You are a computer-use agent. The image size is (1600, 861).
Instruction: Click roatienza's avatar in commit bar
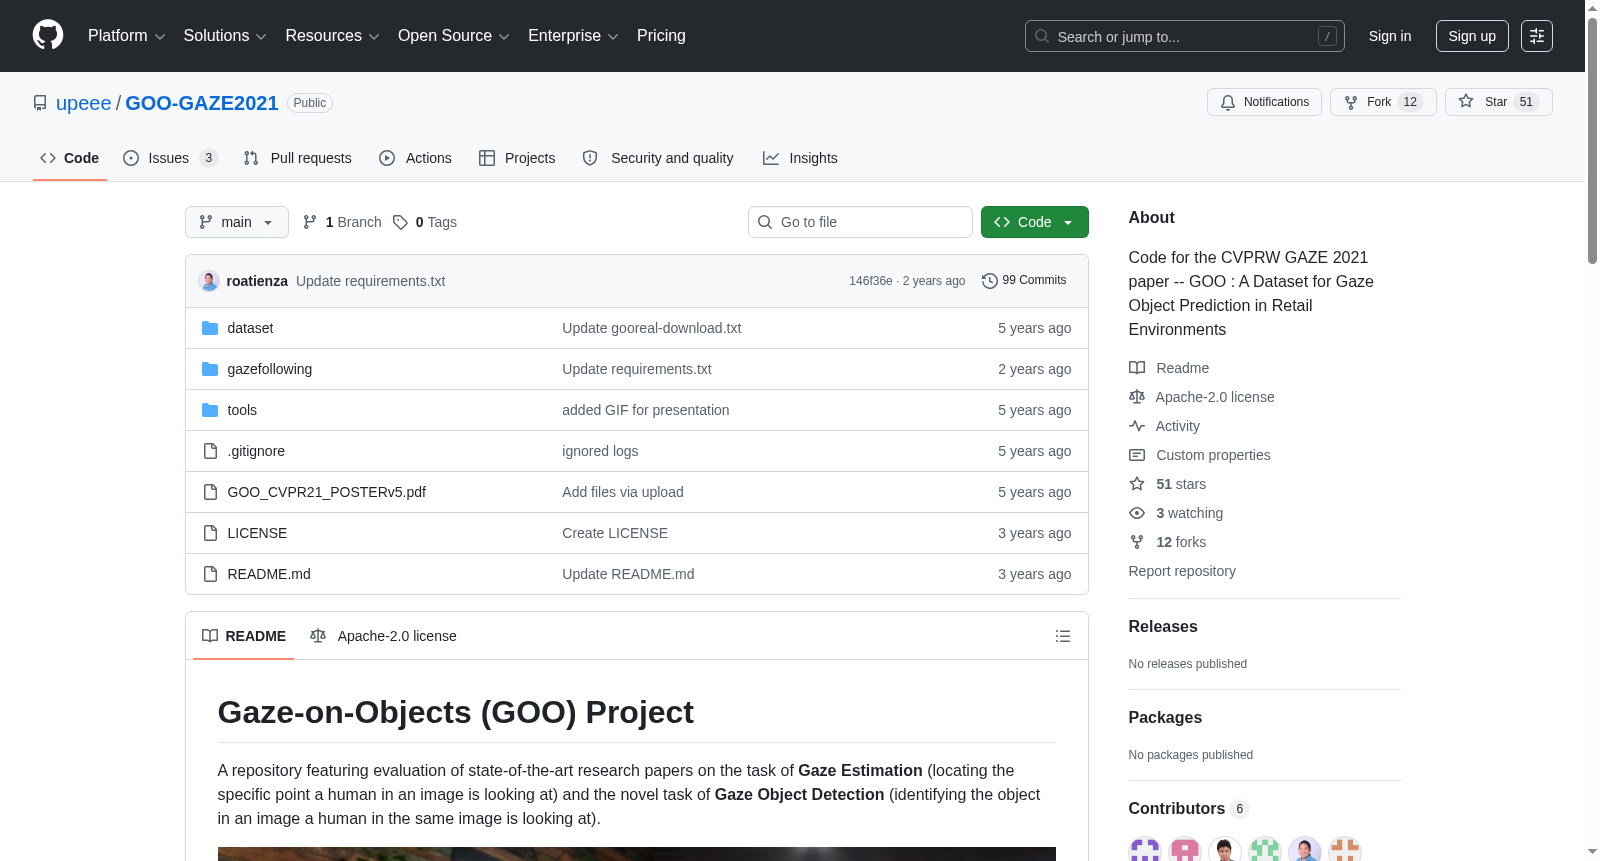(x=209, y=281)
